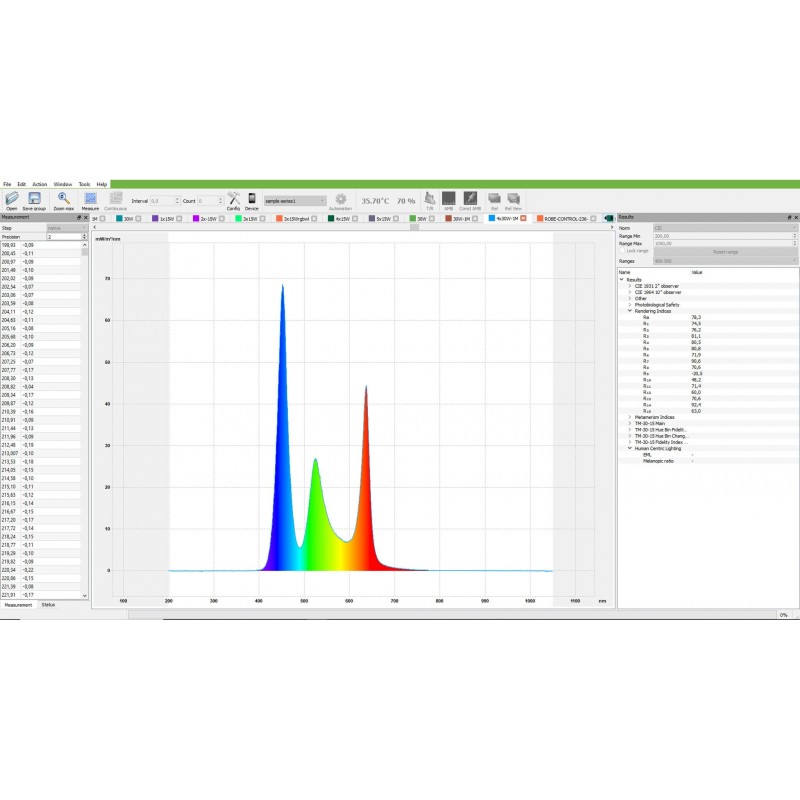Click the Open file icon
The image size is (800, 800).
pyautogui.click(x=12, y=199)
